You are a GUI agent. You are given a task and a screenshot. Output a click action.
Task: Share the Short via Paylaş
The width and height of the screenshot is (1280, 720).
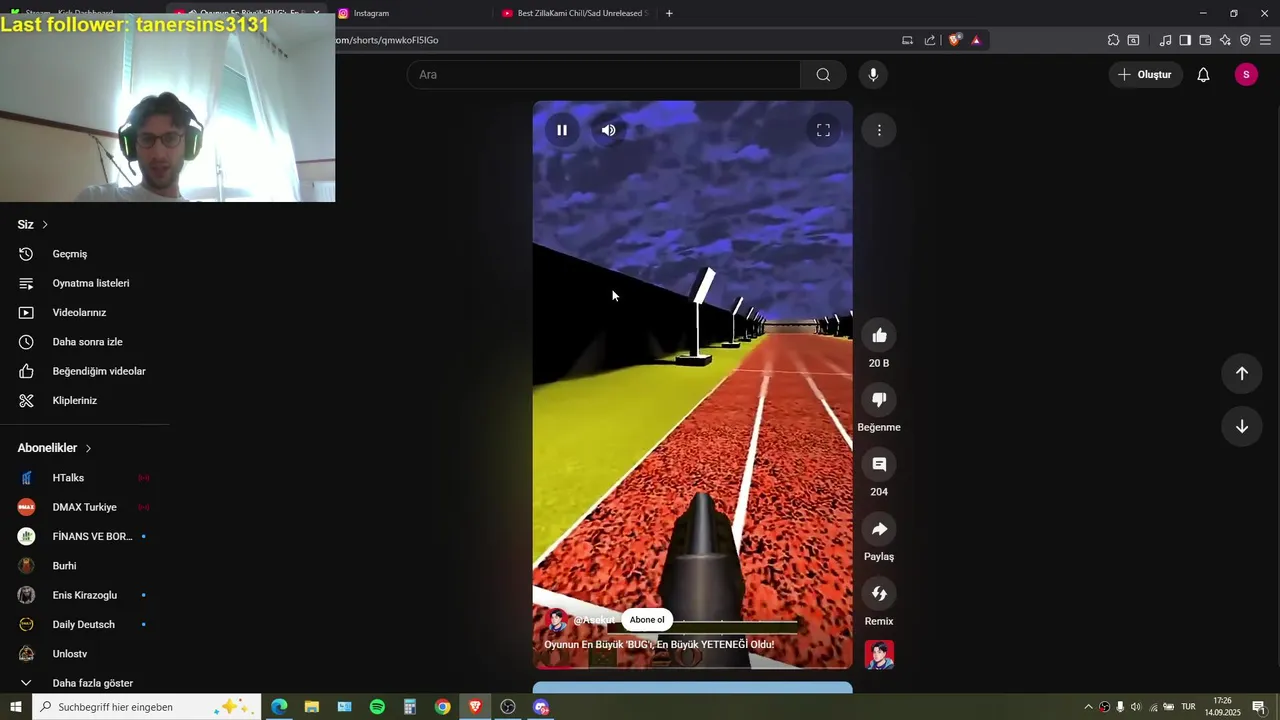pyautogui.click(x=879, y=529)
